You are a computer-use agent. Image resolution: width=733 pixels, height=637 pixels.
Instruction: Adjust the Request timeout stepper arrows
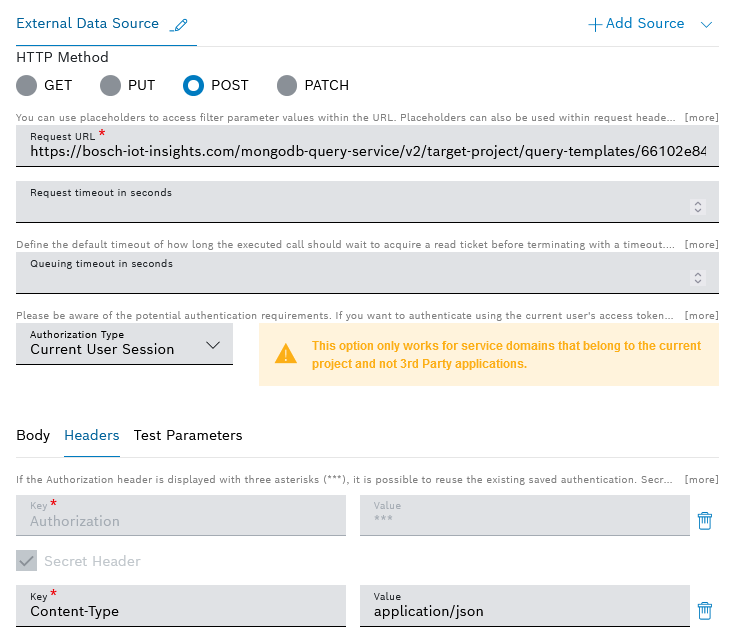pyautogui.click(x=698, y=207)
